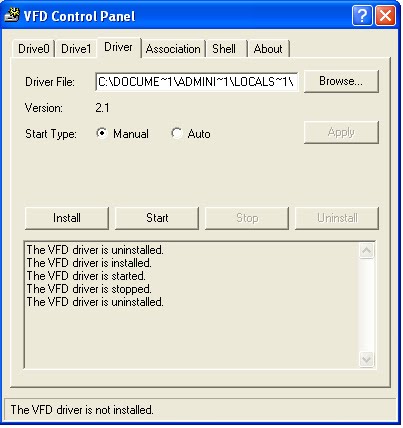403x428 pixels.
Task: Select the Driver tab
Action: click(x=118, y=47)
